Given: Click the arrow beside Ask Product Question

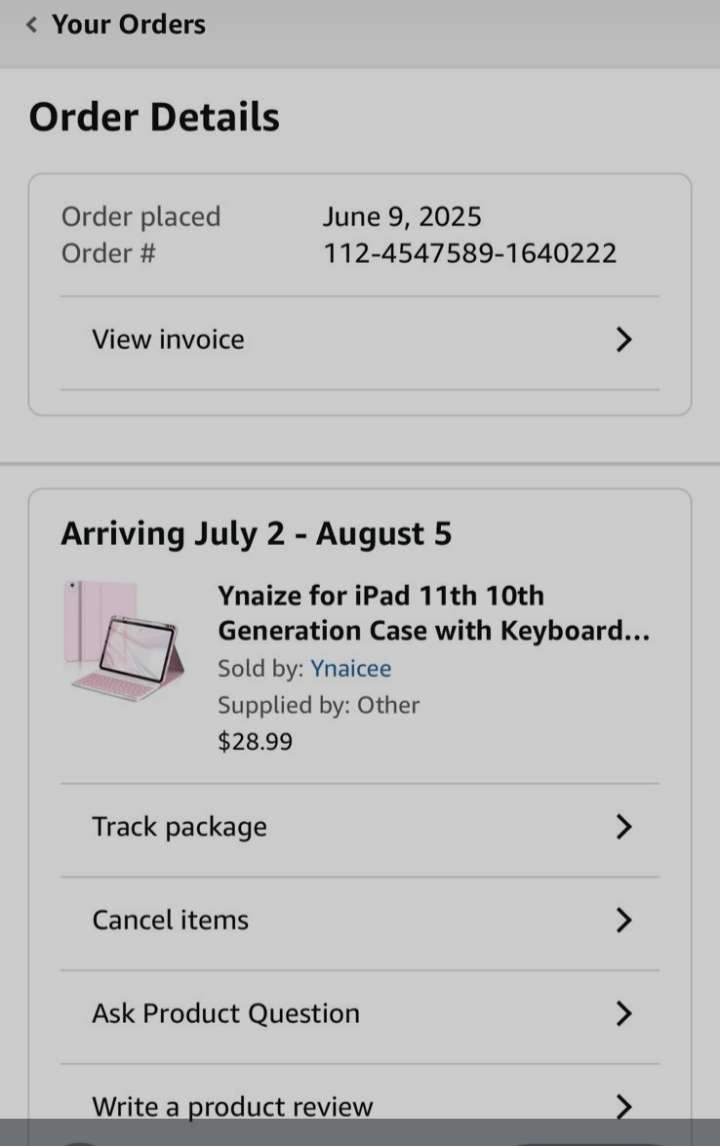Looking at the screenshot, I should click(624, 1014).
